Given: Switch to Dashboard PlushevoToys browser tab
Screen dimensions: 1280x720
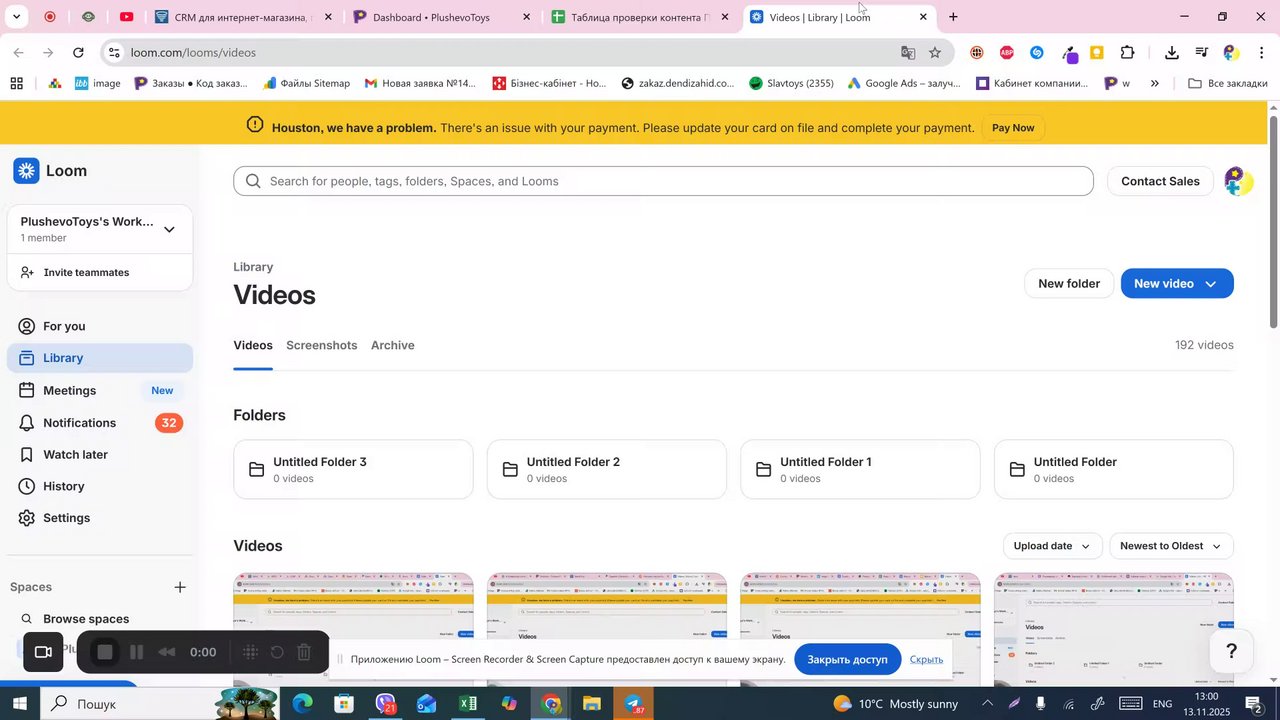Looking at the screenshot, I should [x=441, y=17].
